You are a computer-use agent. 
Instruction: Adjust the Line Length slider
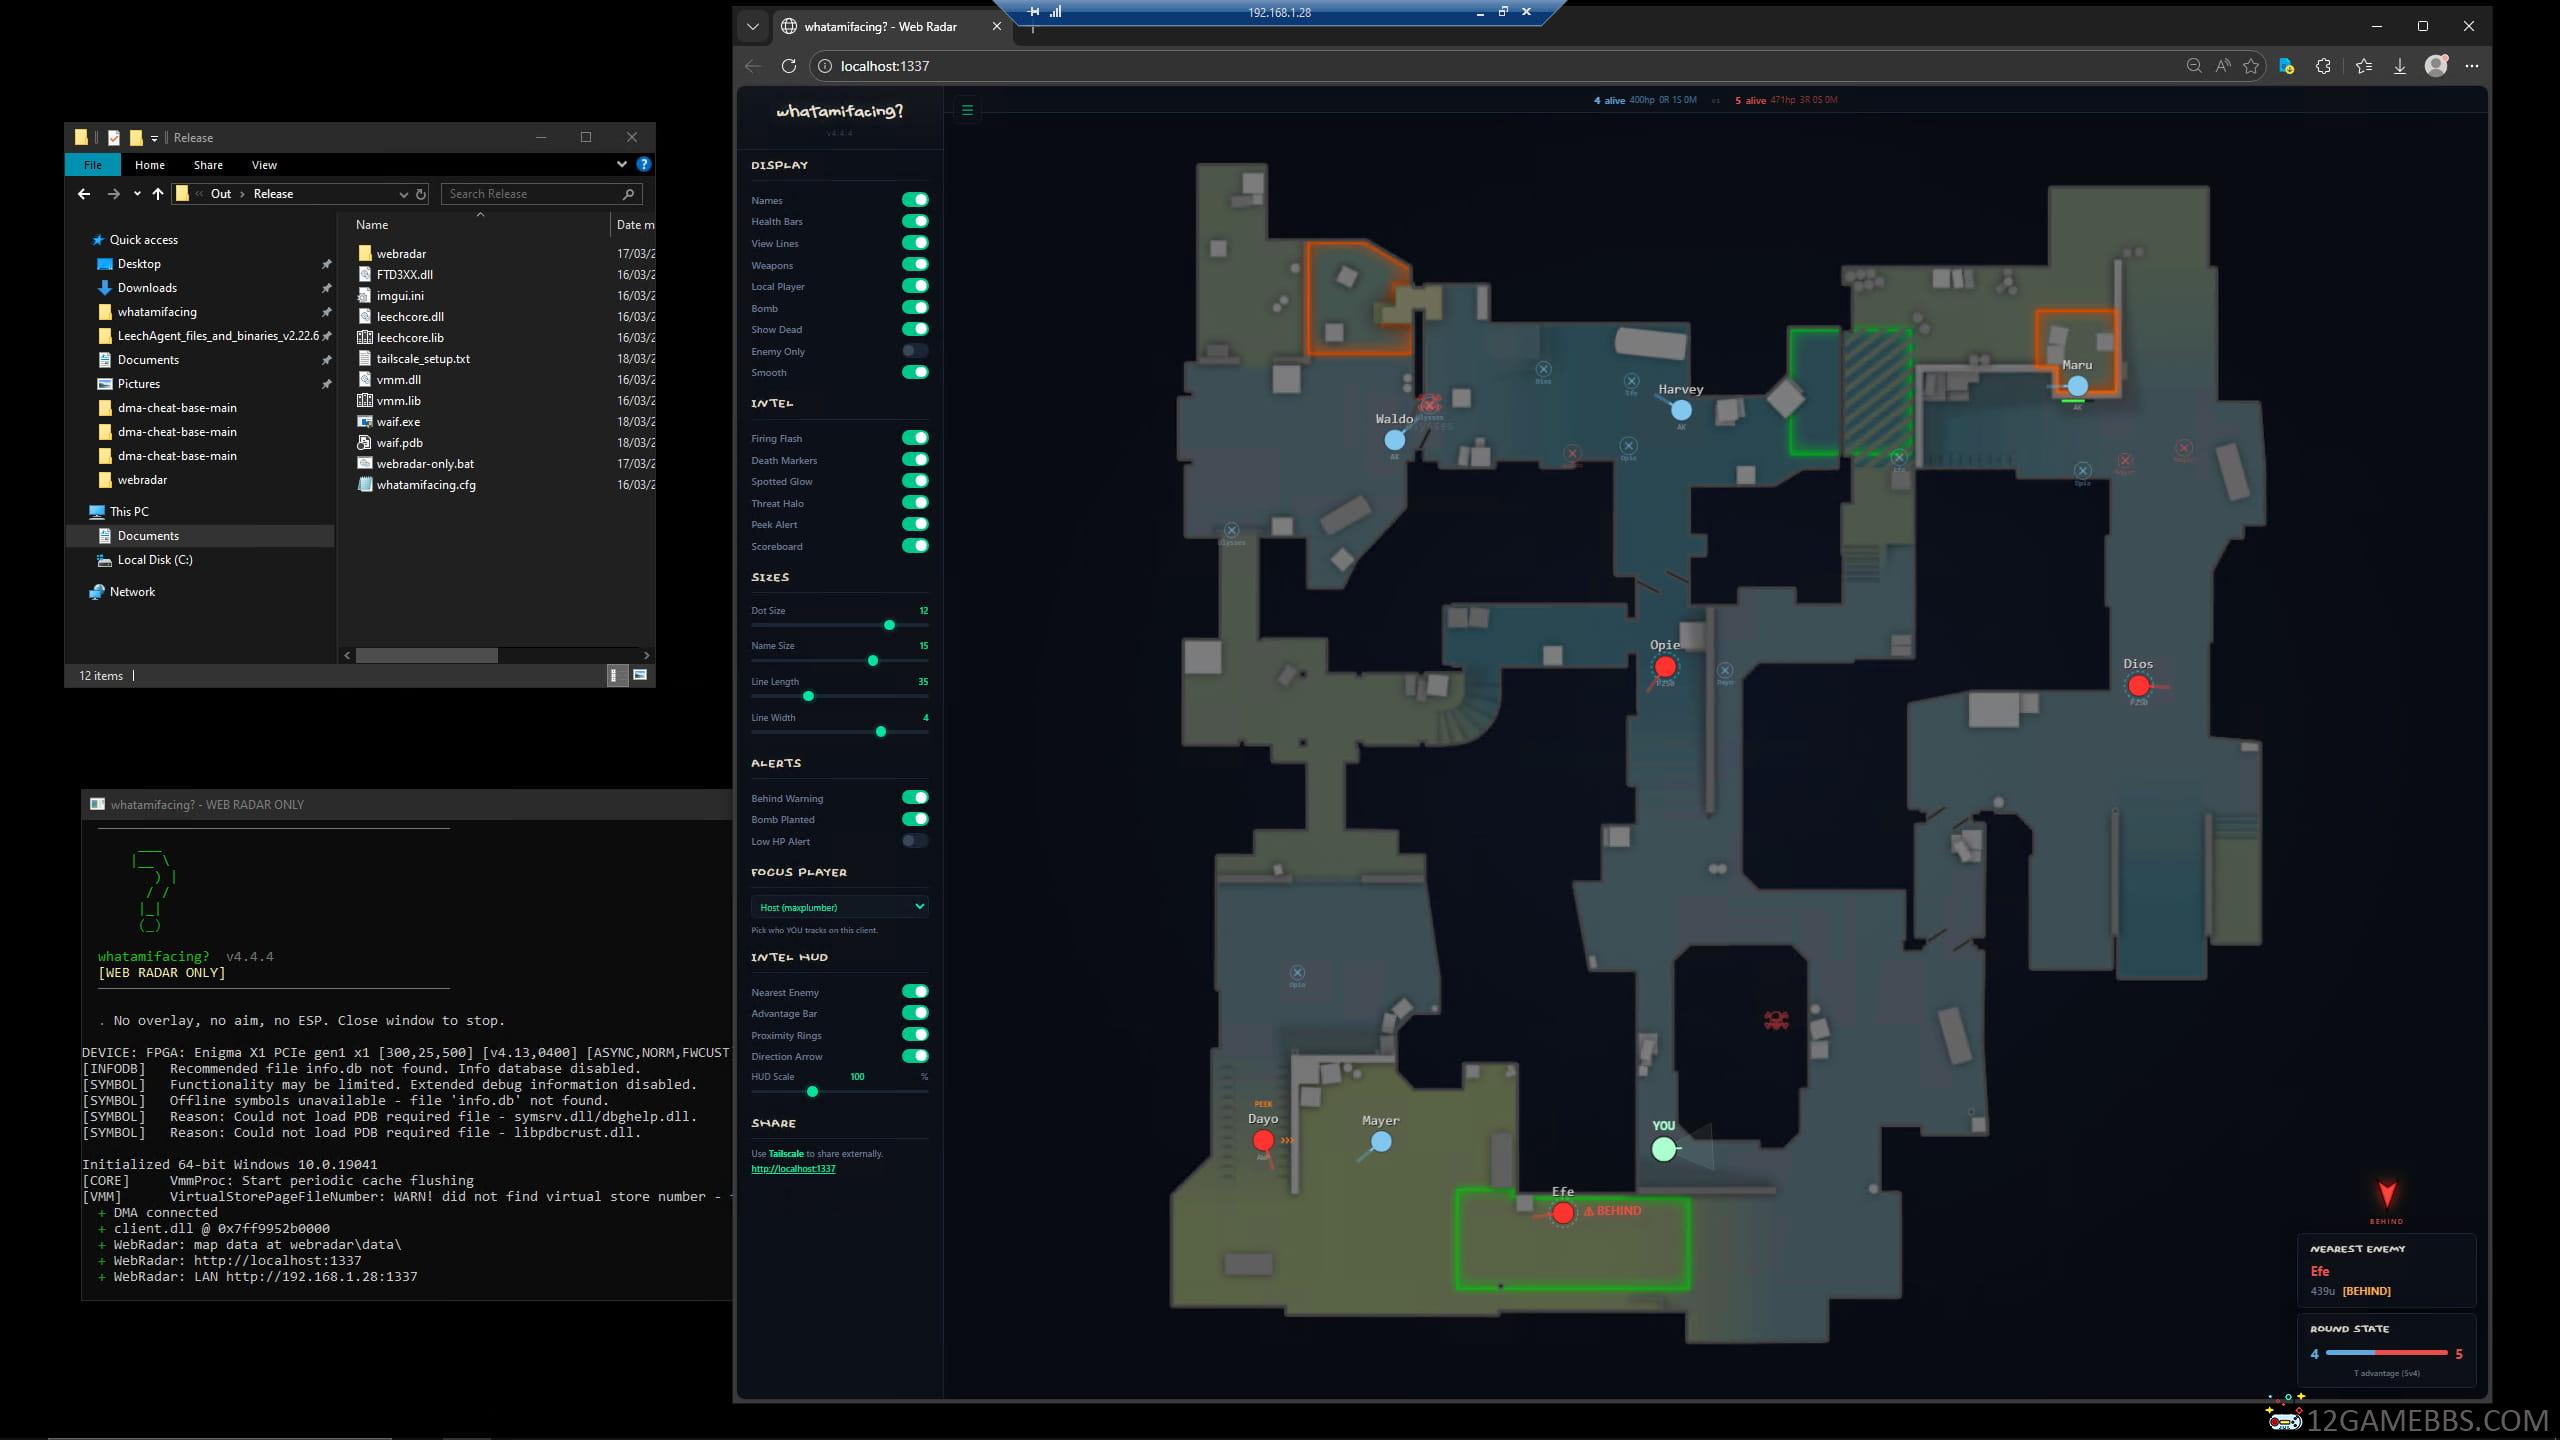tap(840, 696)
